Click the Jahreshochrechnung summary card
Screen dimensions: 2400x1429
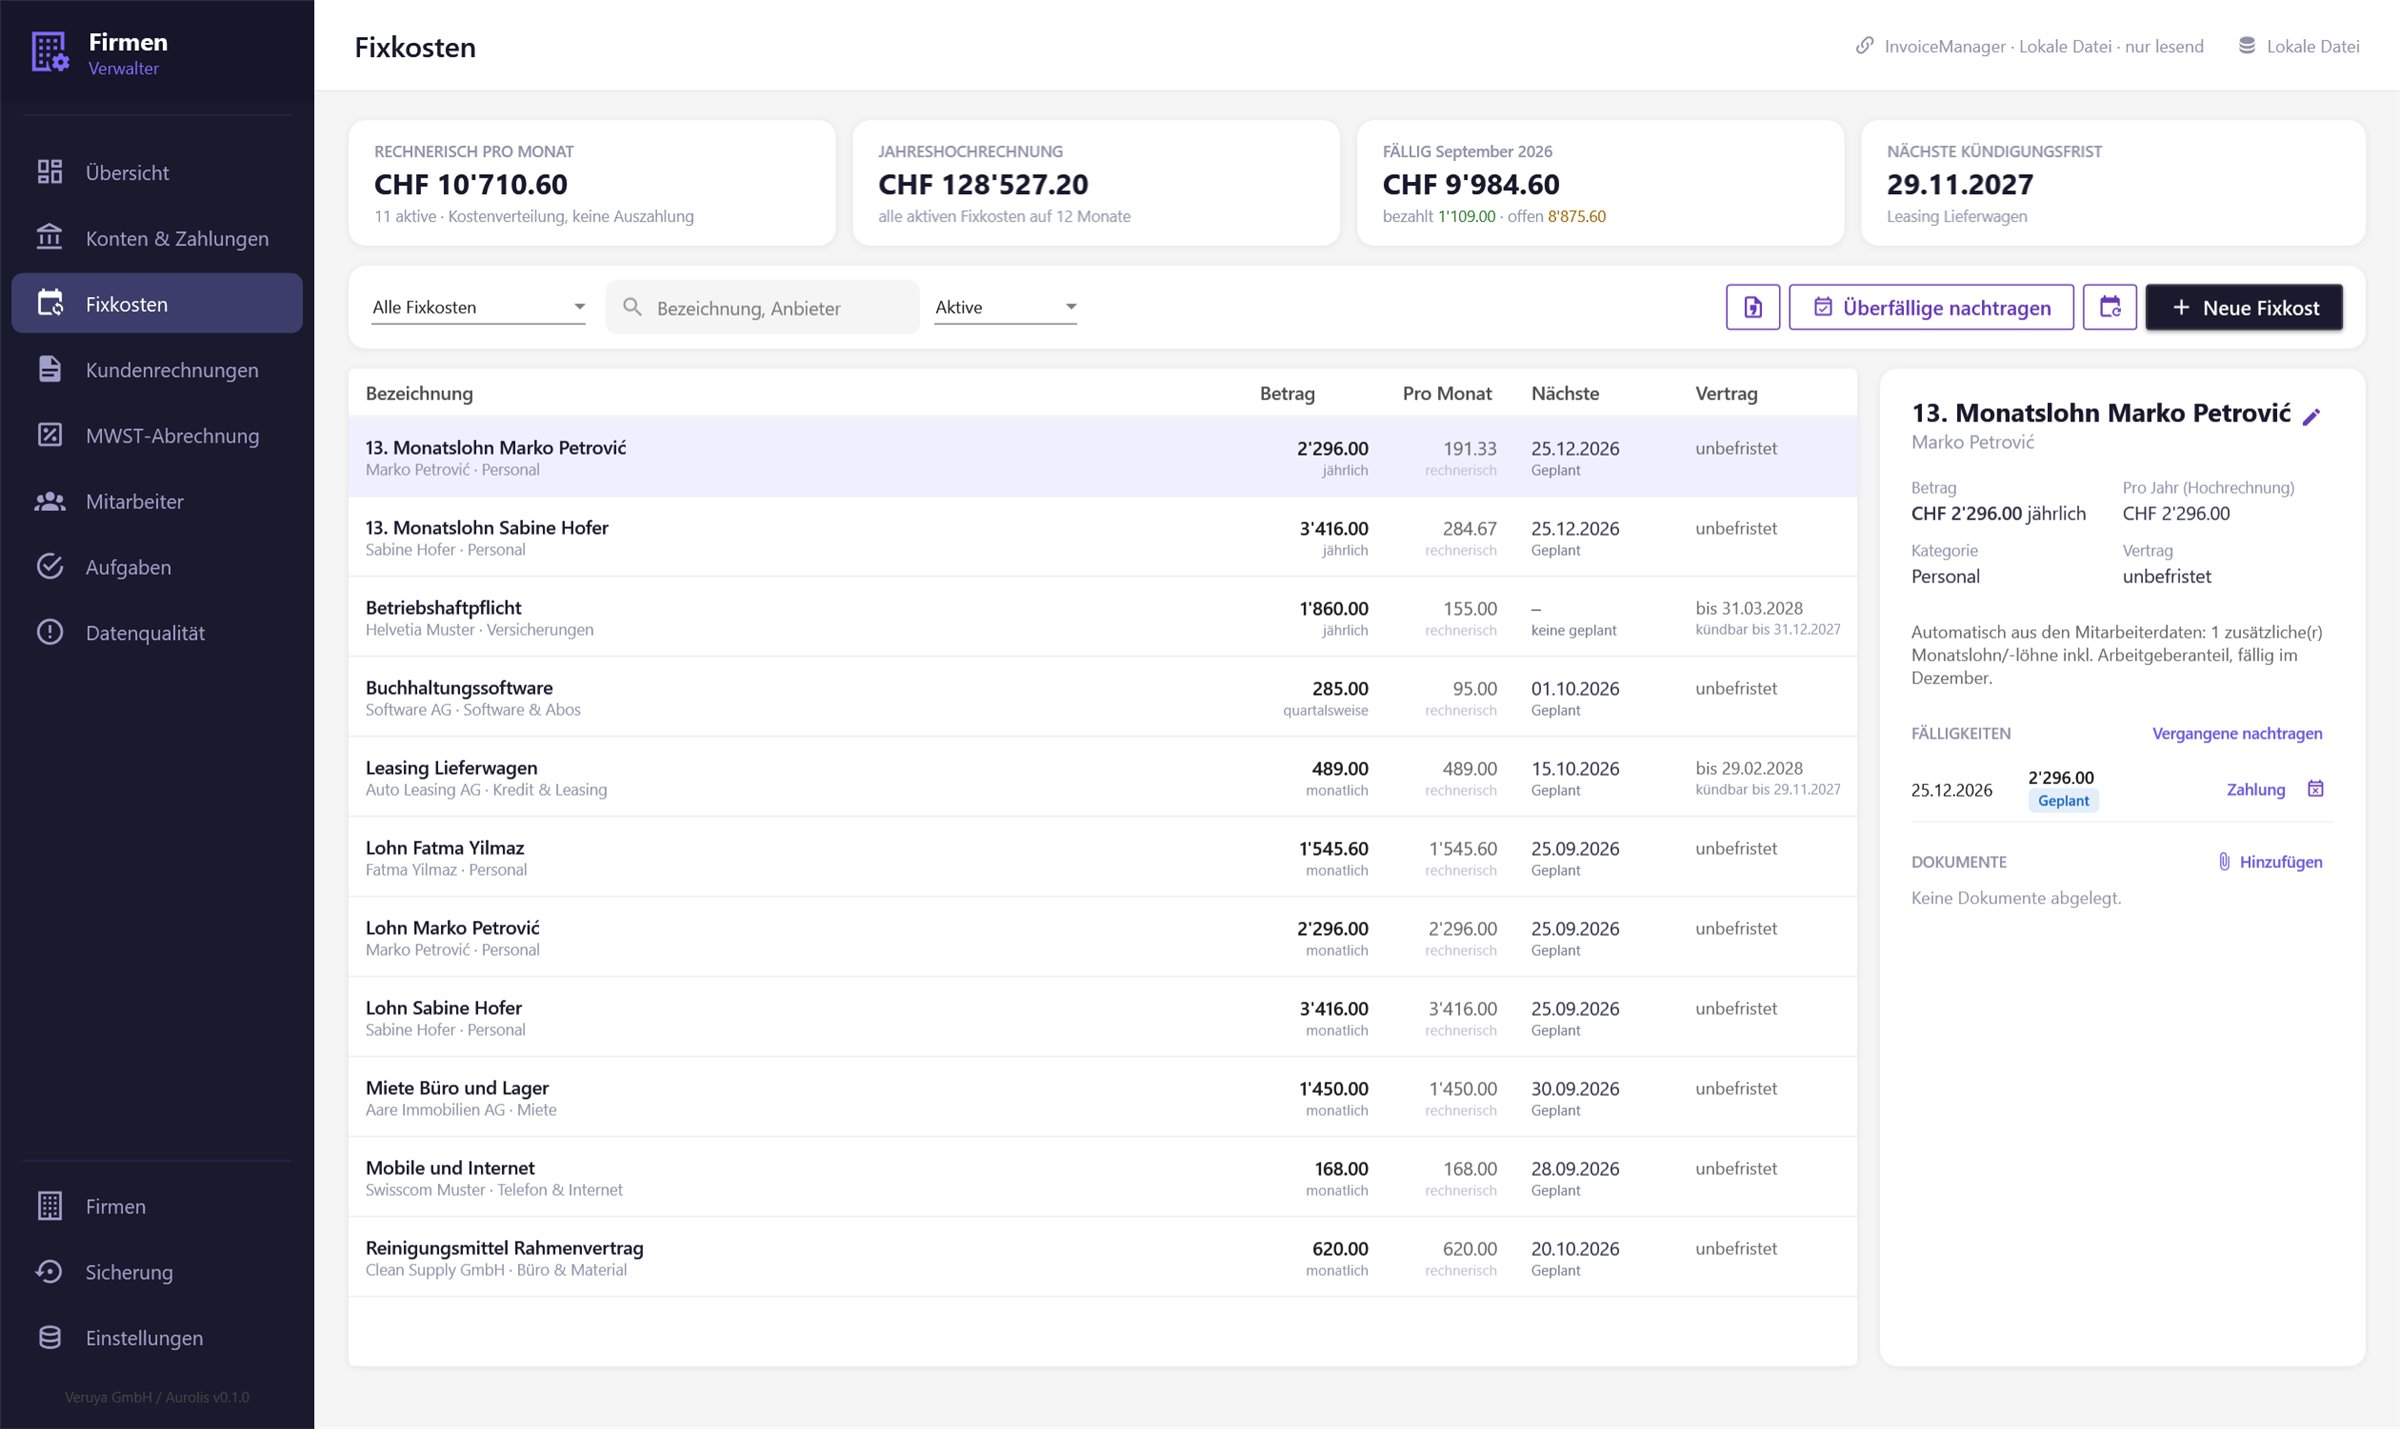pyautogui.click(x=1096, y=183)
